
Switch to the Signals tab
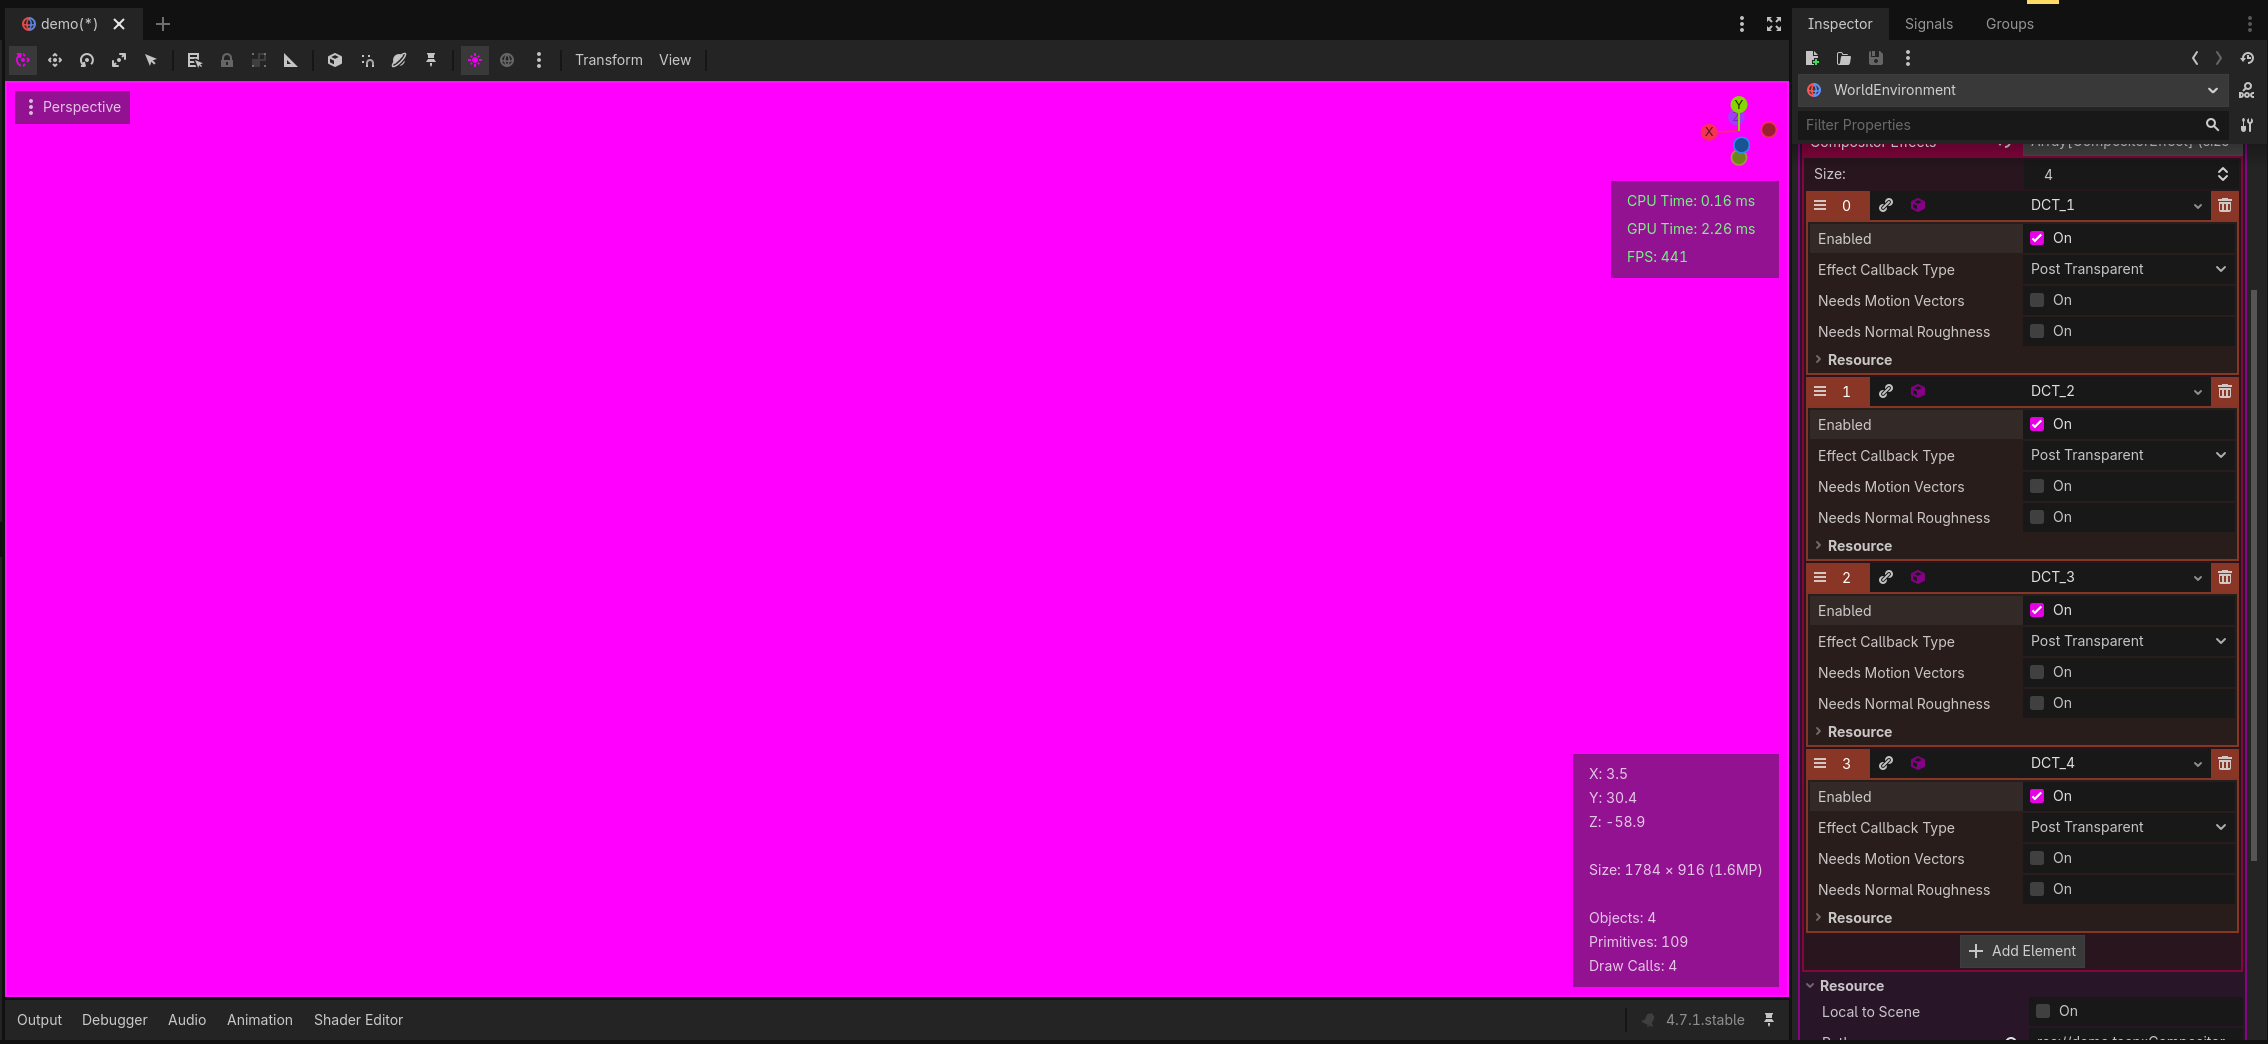pyautogui.click(x=1929, y=24)
